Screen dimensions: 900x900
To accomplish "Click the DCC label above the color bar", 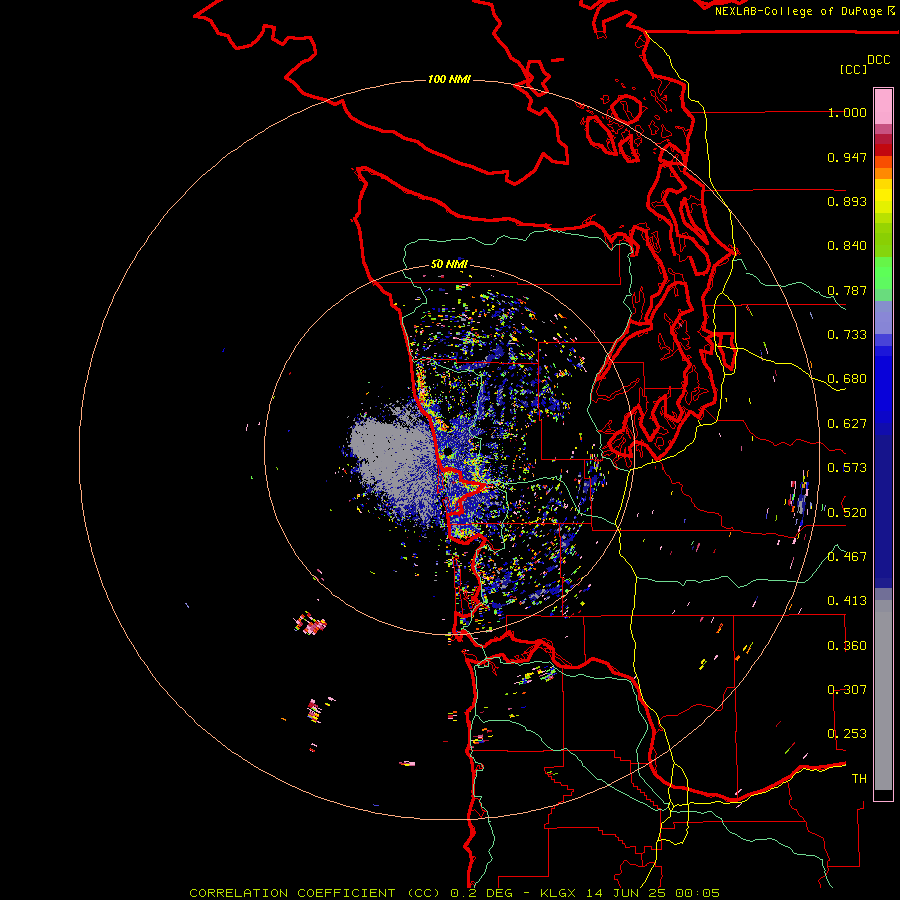I will click(879, 60).
